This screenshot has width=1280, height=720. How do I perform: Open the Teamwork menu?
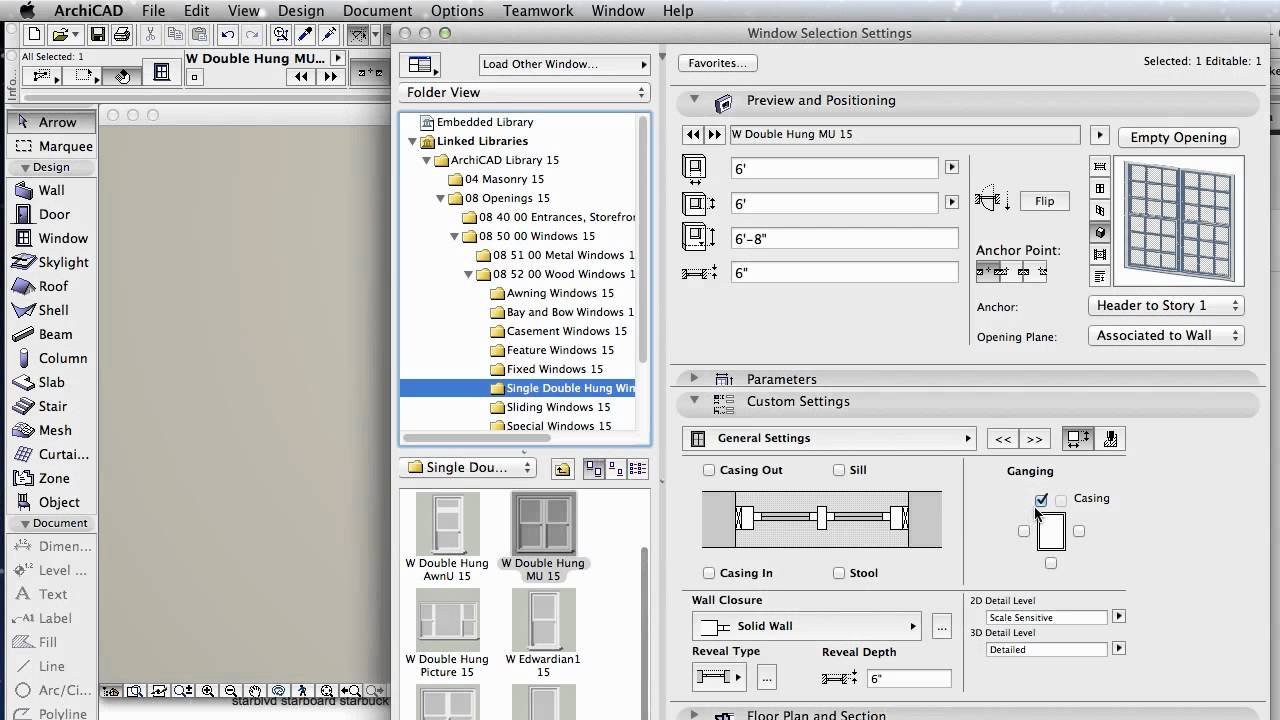tap(538, 11)
